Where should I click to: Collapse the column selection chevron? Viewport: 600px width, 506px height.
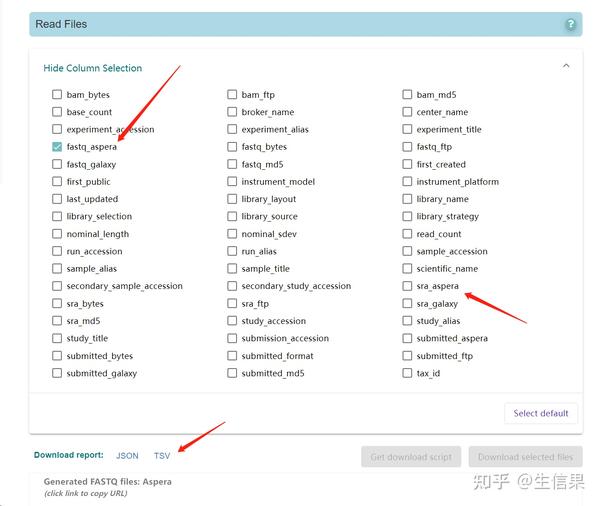point(566,67)
